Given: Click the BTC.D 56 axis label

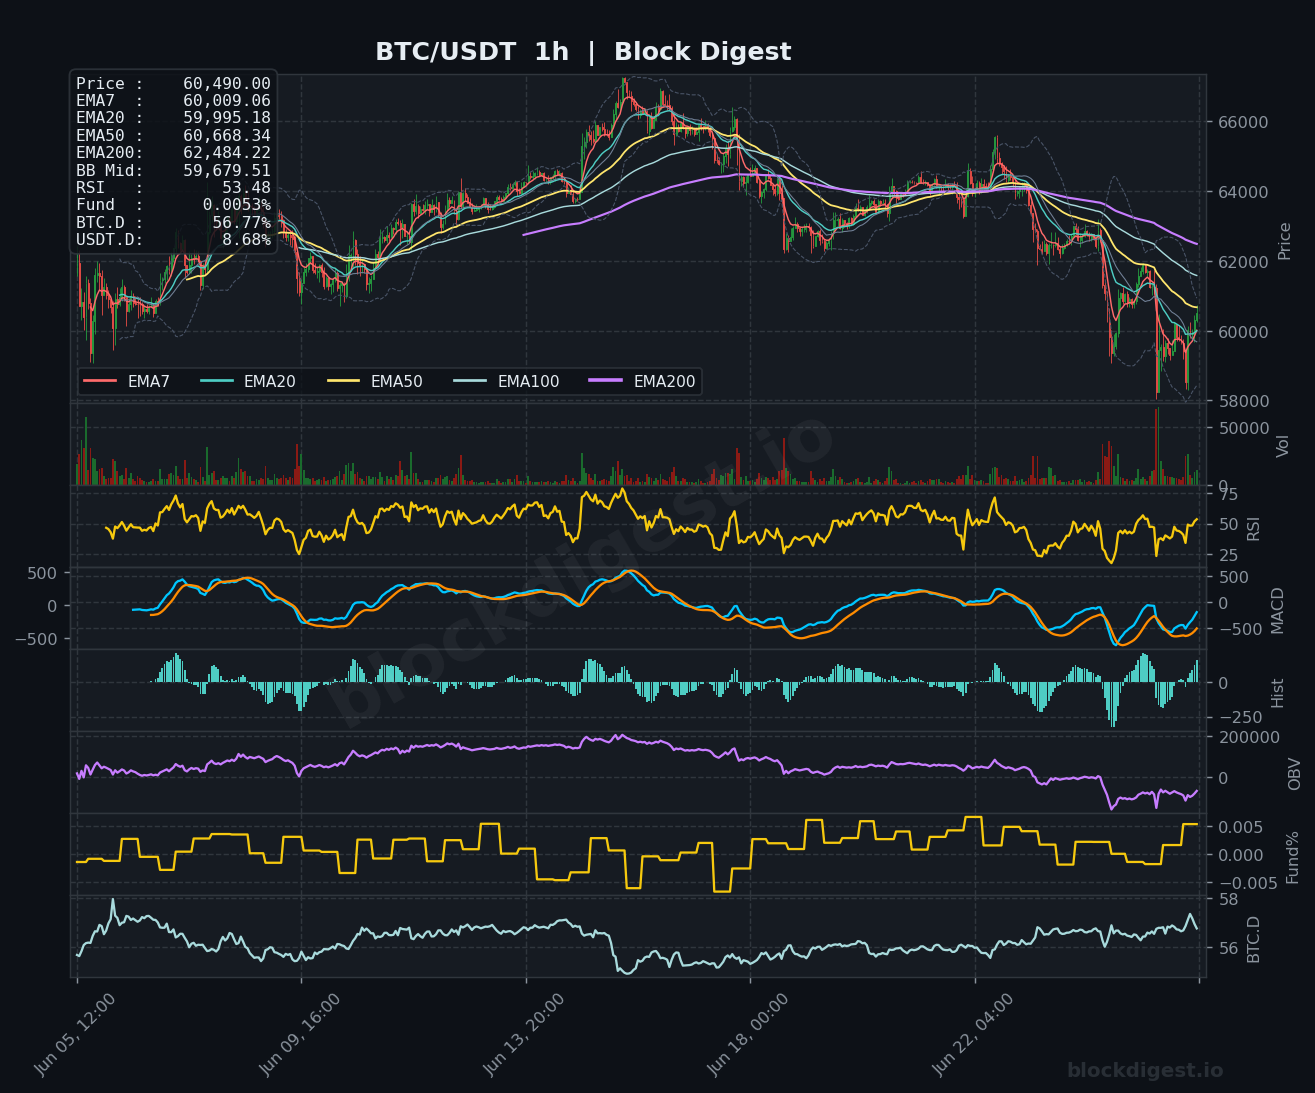Looking at the screenshot, I should tap(1227, 948).
